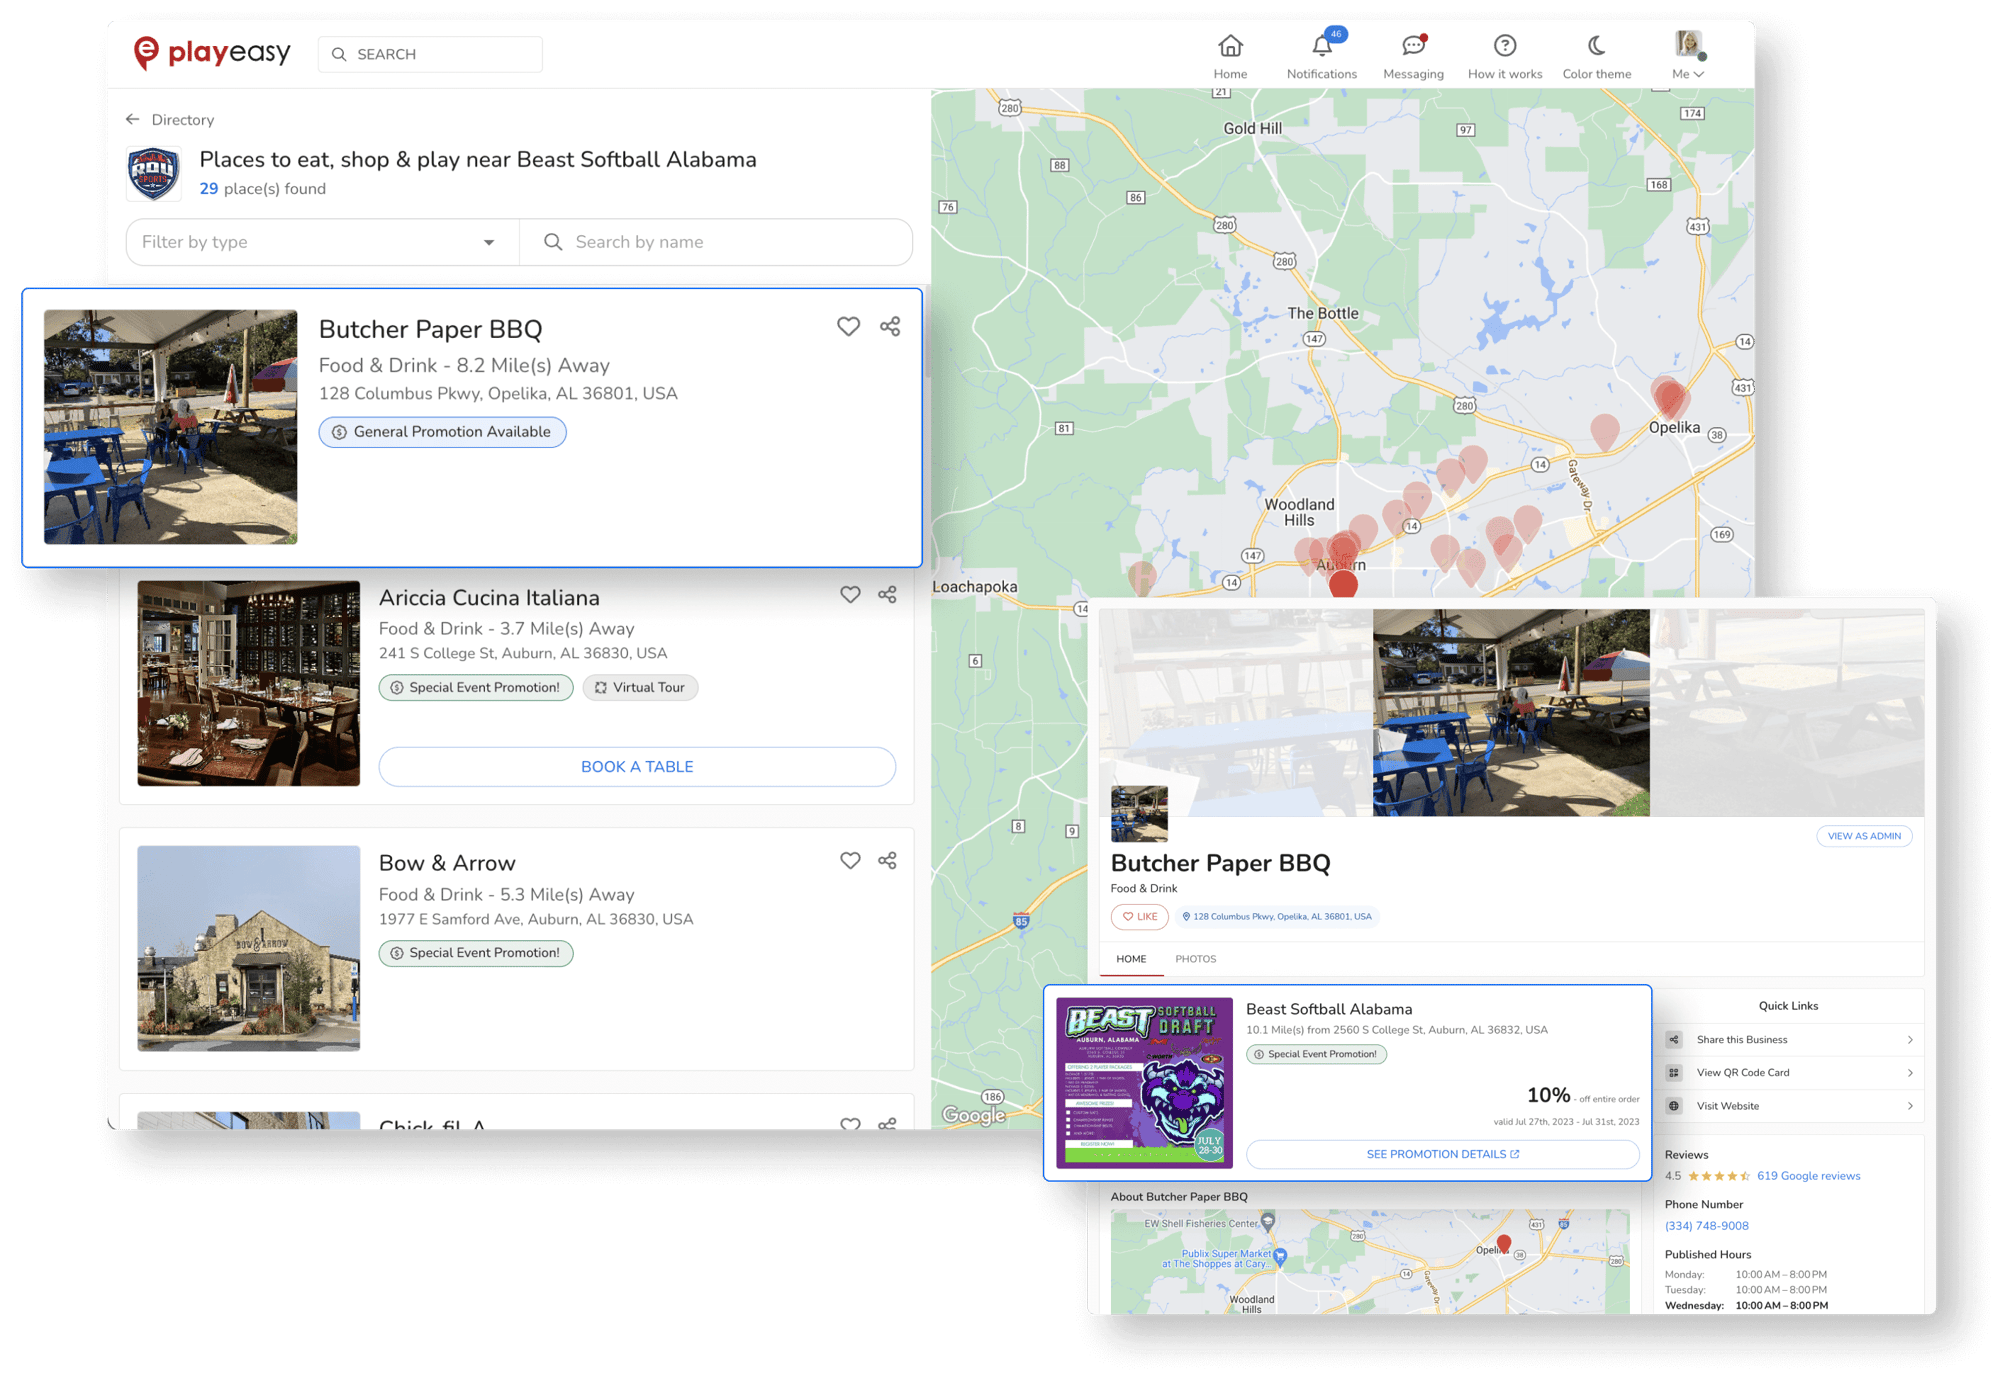Favorite Butcher Paper BBQ heart icon
Image resolution: width=2000 pixels, height=1378 pixels.
pos(848,326)
